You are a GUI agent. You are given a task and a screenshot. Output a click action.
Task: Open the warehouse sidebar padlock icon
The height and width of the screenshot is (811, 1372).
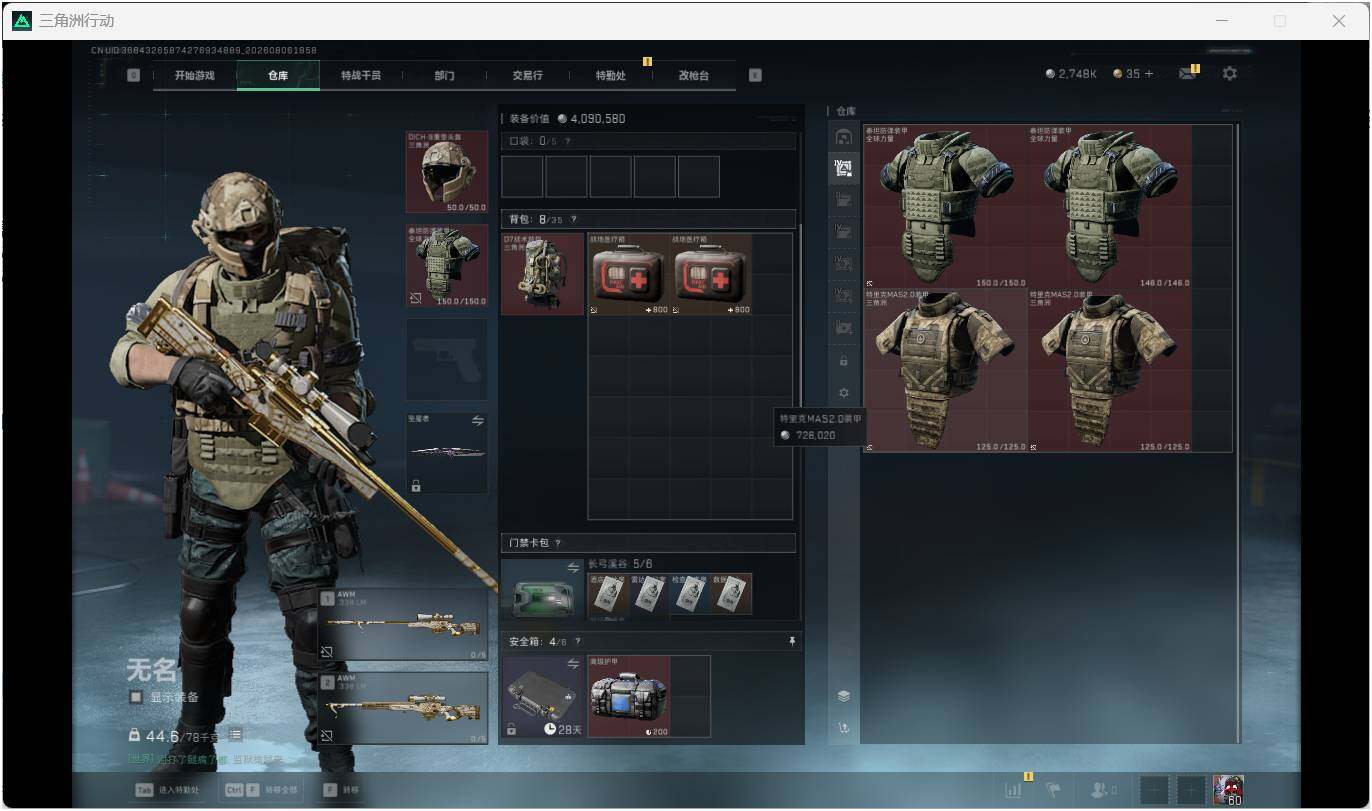(x=843, y=361)
